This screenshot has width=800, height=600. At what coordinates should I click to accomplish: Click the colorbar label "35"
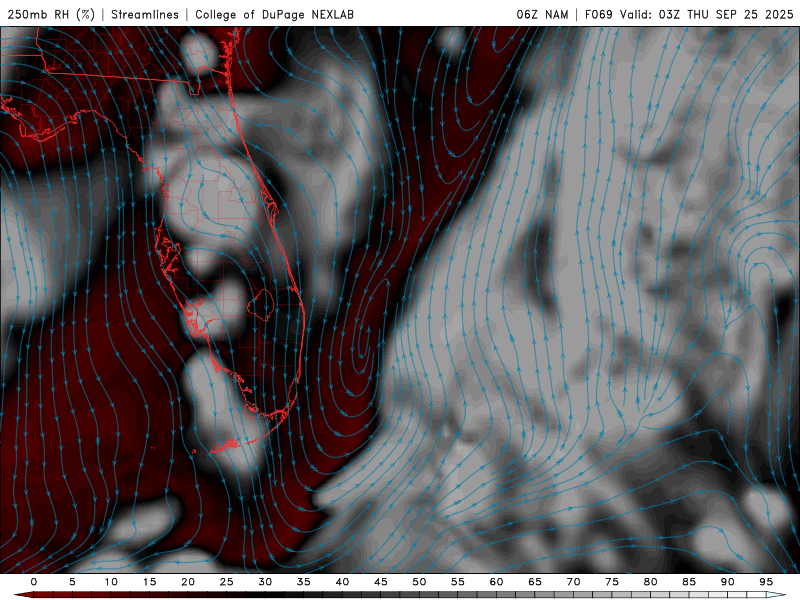click(x=304, y=582)
